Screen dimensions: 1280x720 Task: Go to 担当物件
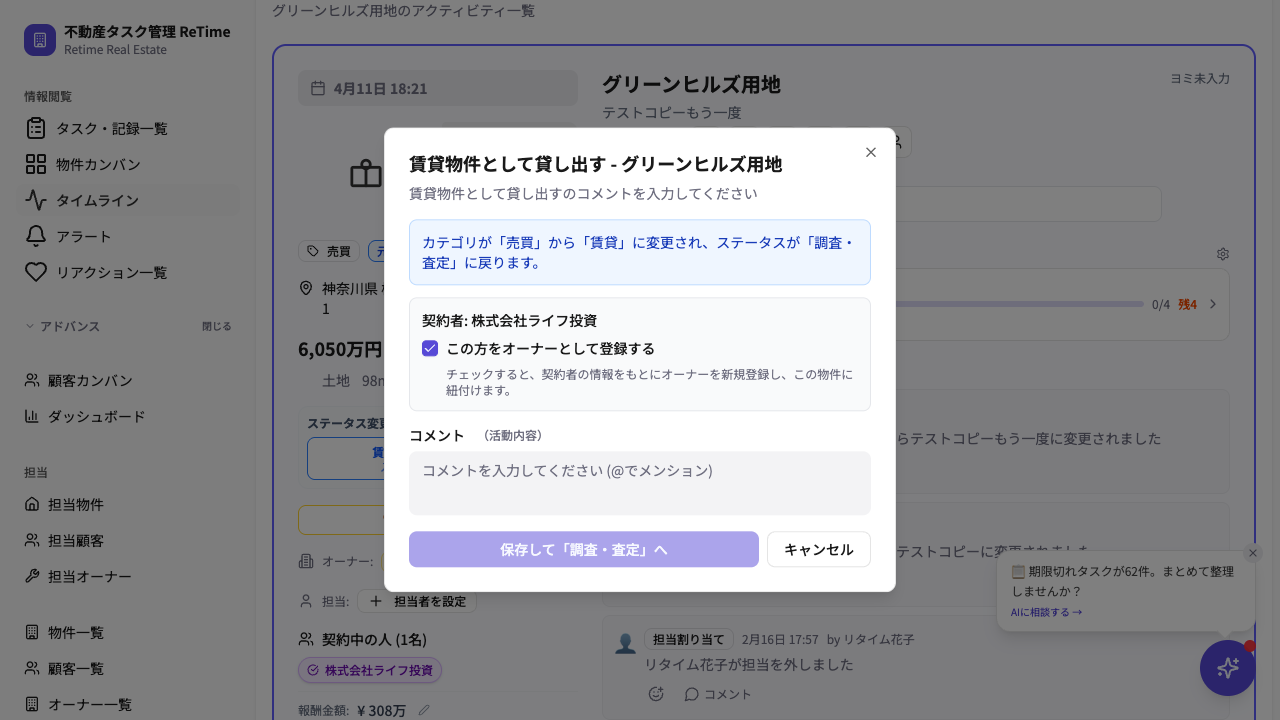point(128,504)
